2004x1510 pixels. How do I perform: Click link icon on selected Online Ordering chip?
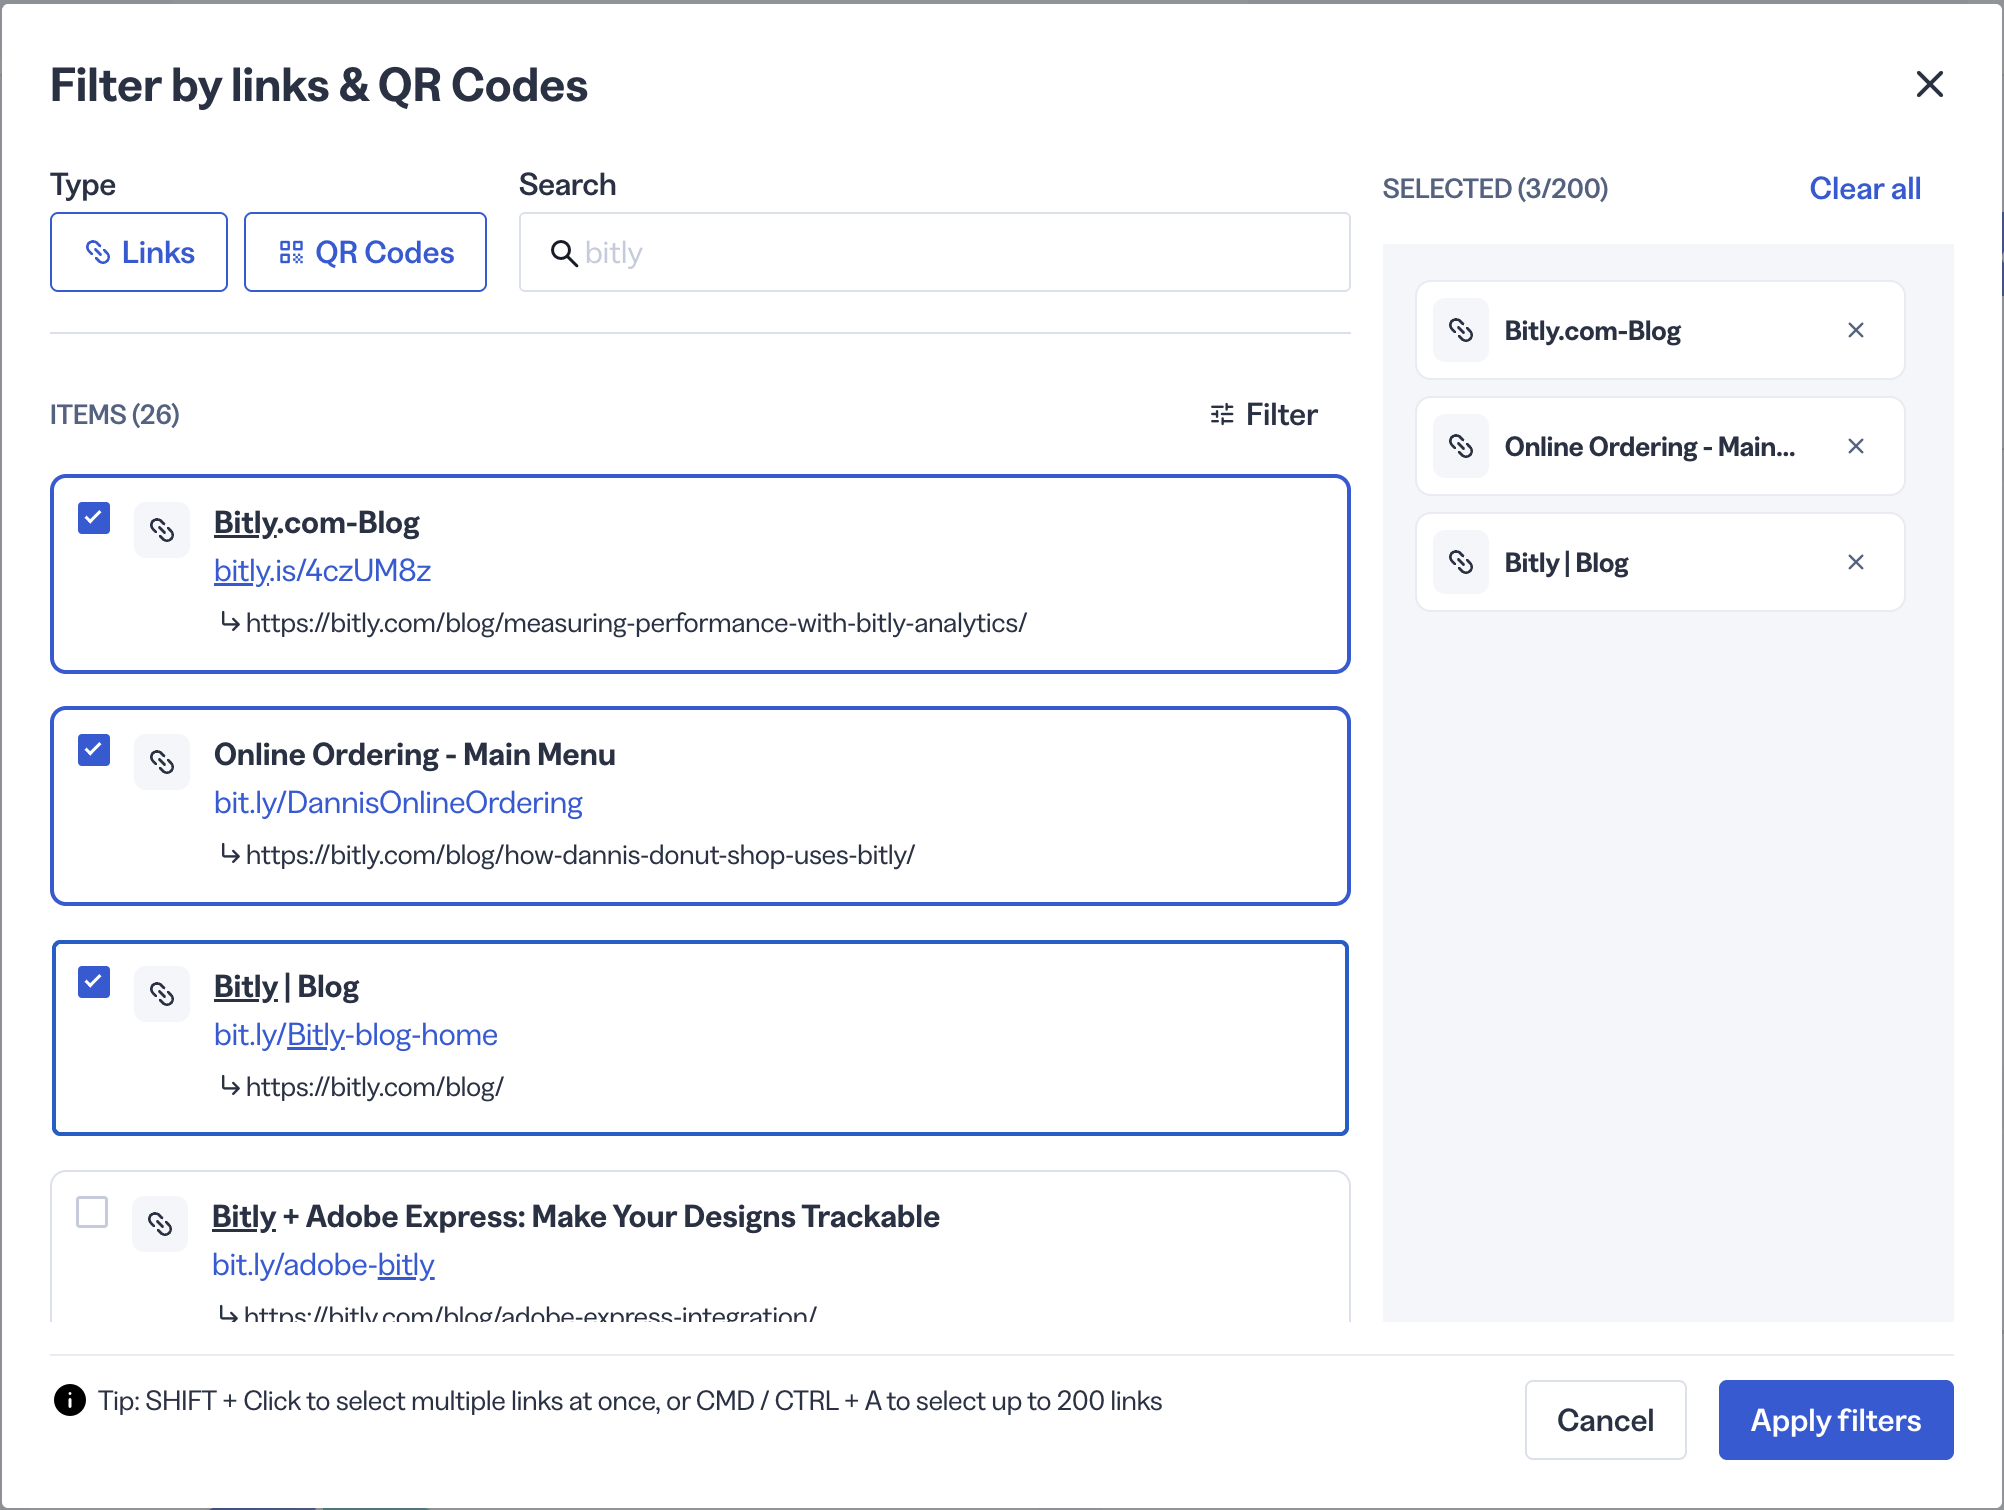point(1461,446)
